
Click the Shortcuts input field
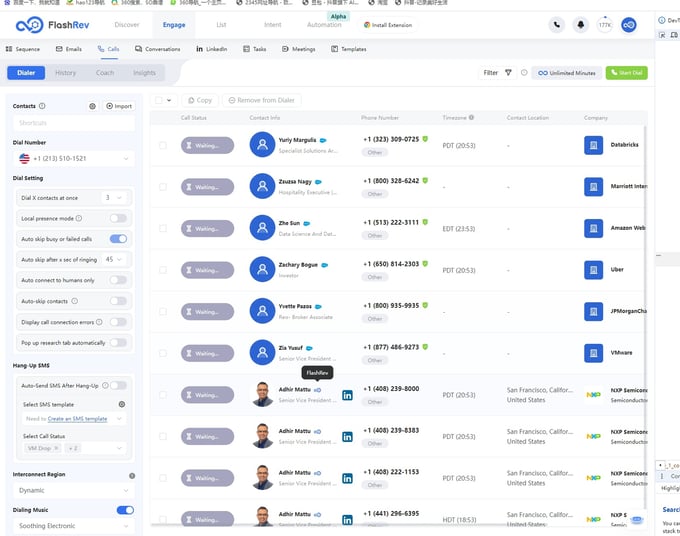coord(74,123)
